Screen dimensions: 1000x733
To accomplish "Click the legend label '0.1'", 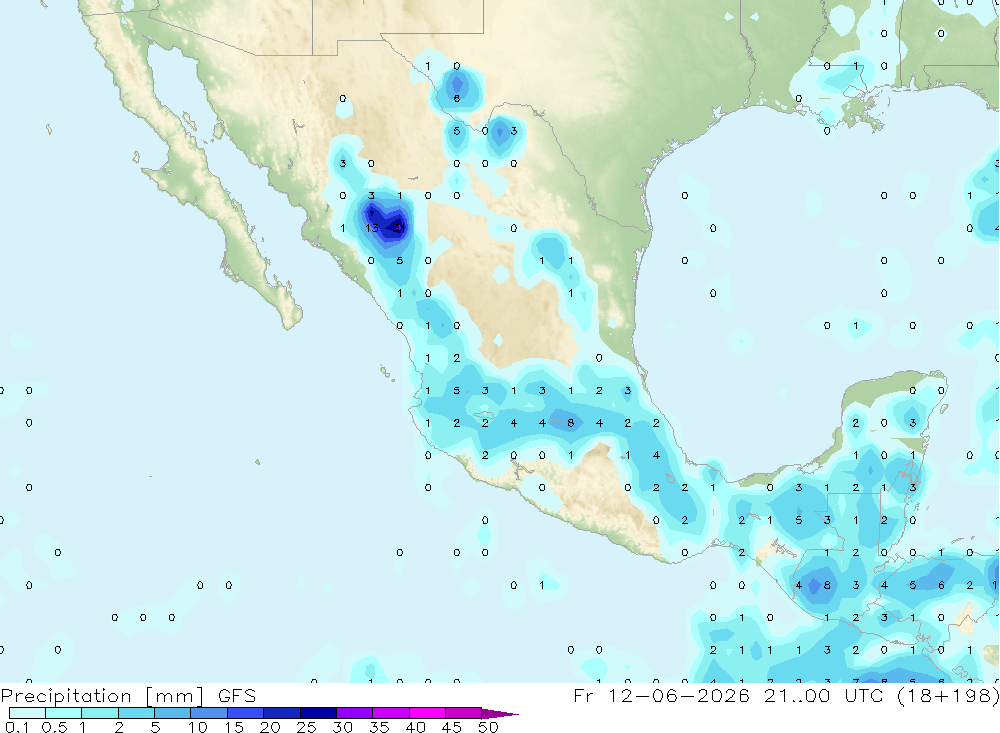I will [x=17, y=727].
